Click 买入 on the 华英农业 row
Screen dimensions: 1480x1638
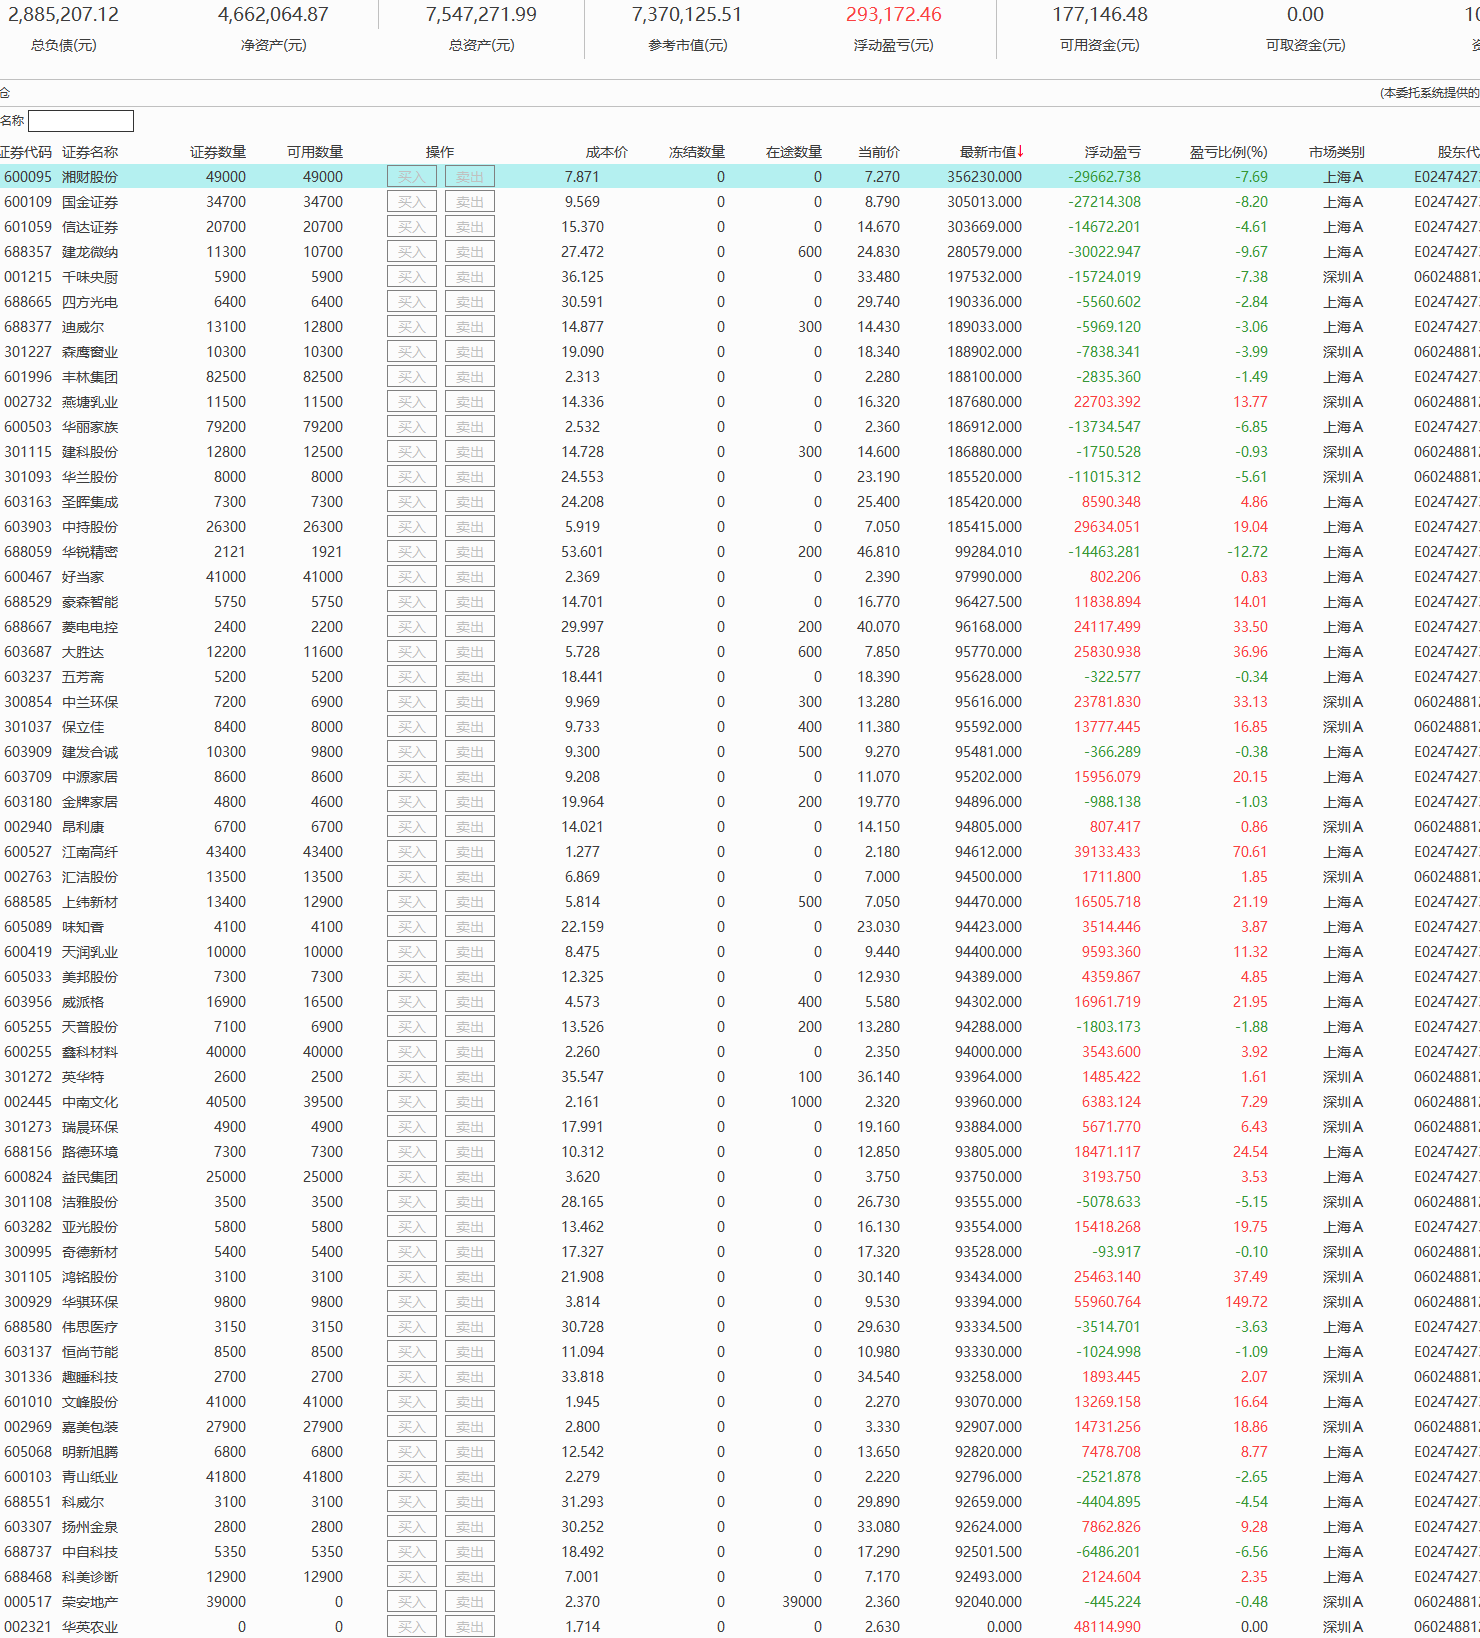[411, 1627]
